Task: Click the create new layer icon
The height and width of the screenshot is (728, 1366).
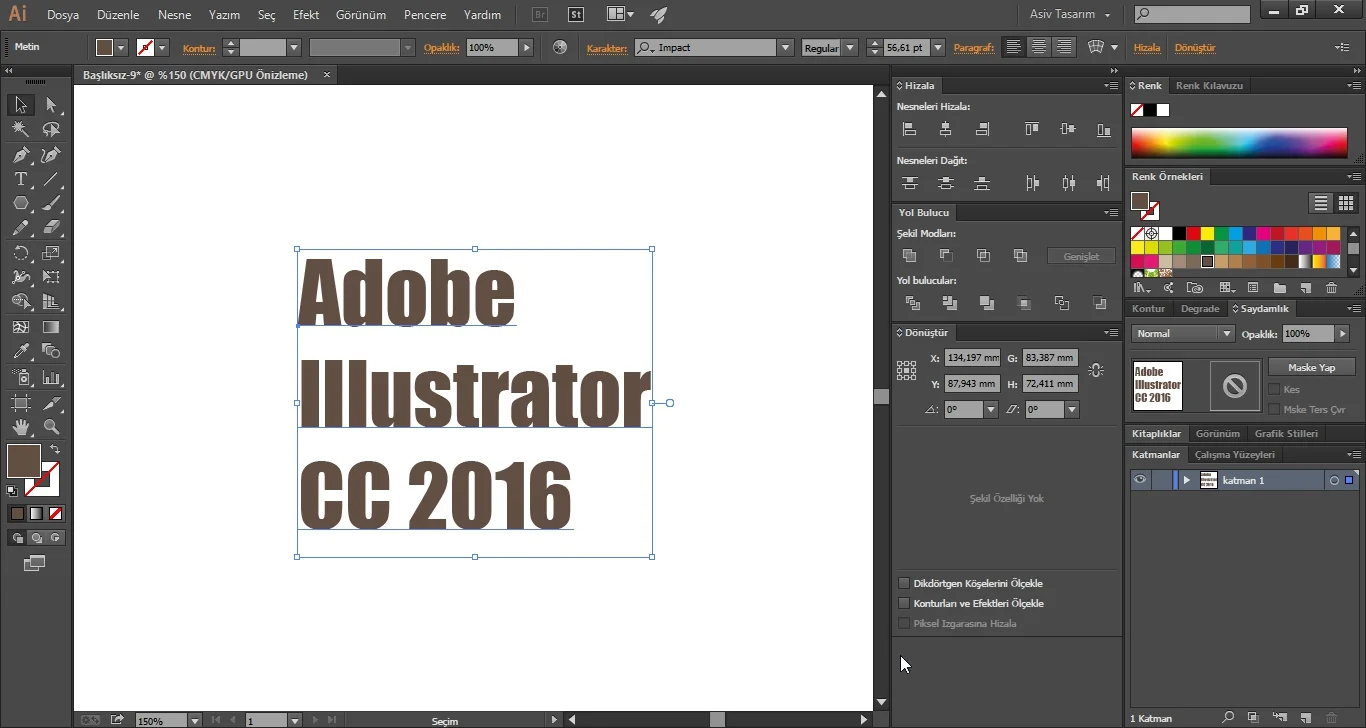Action: pos(1305,717)
